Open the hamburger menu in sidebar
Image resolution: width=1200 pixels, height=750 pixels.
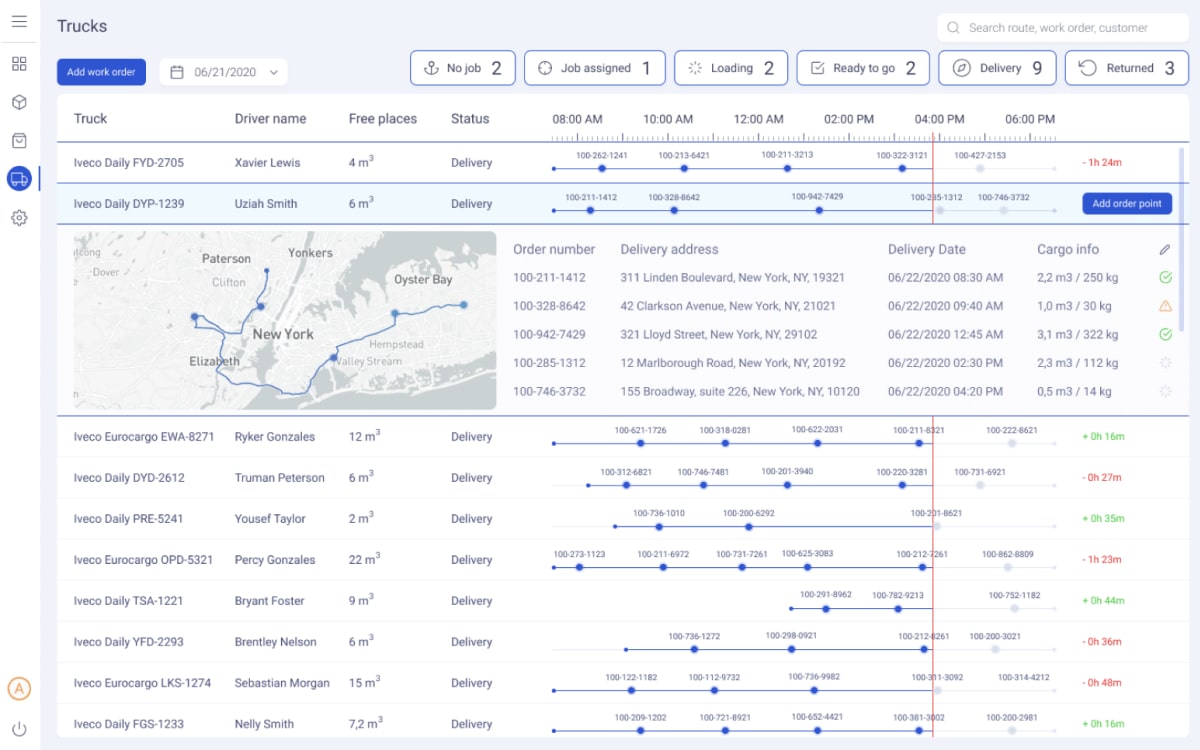point(19,22)
